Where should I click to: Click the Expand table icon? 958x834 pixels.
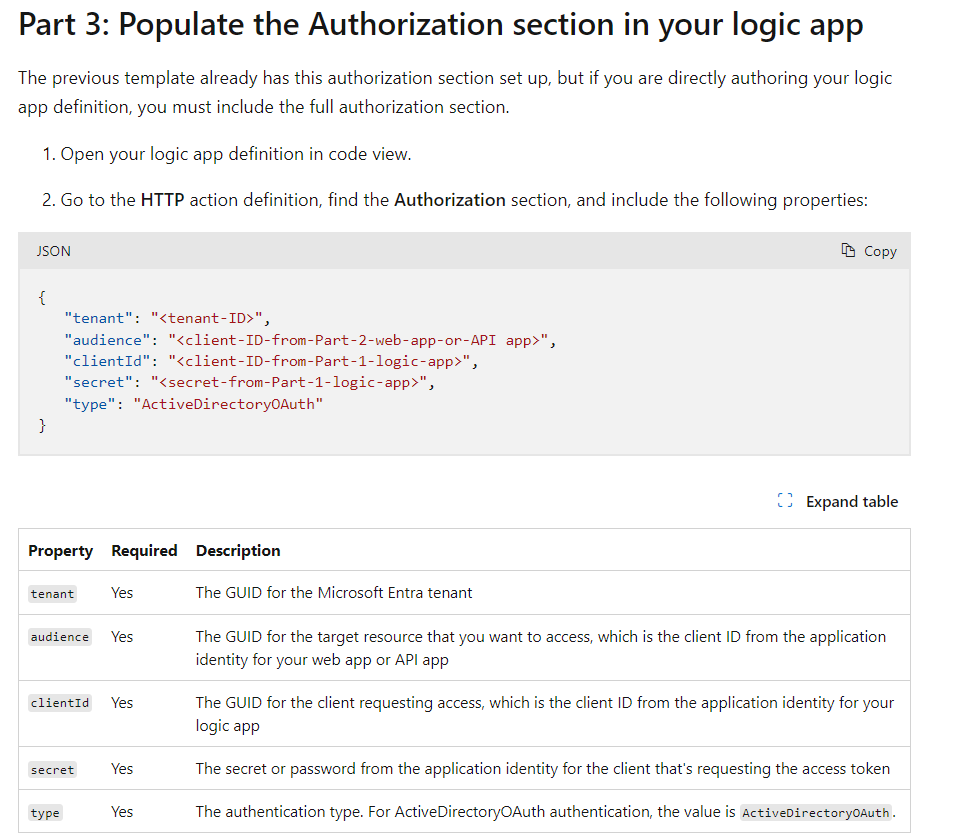coord(784,501)
